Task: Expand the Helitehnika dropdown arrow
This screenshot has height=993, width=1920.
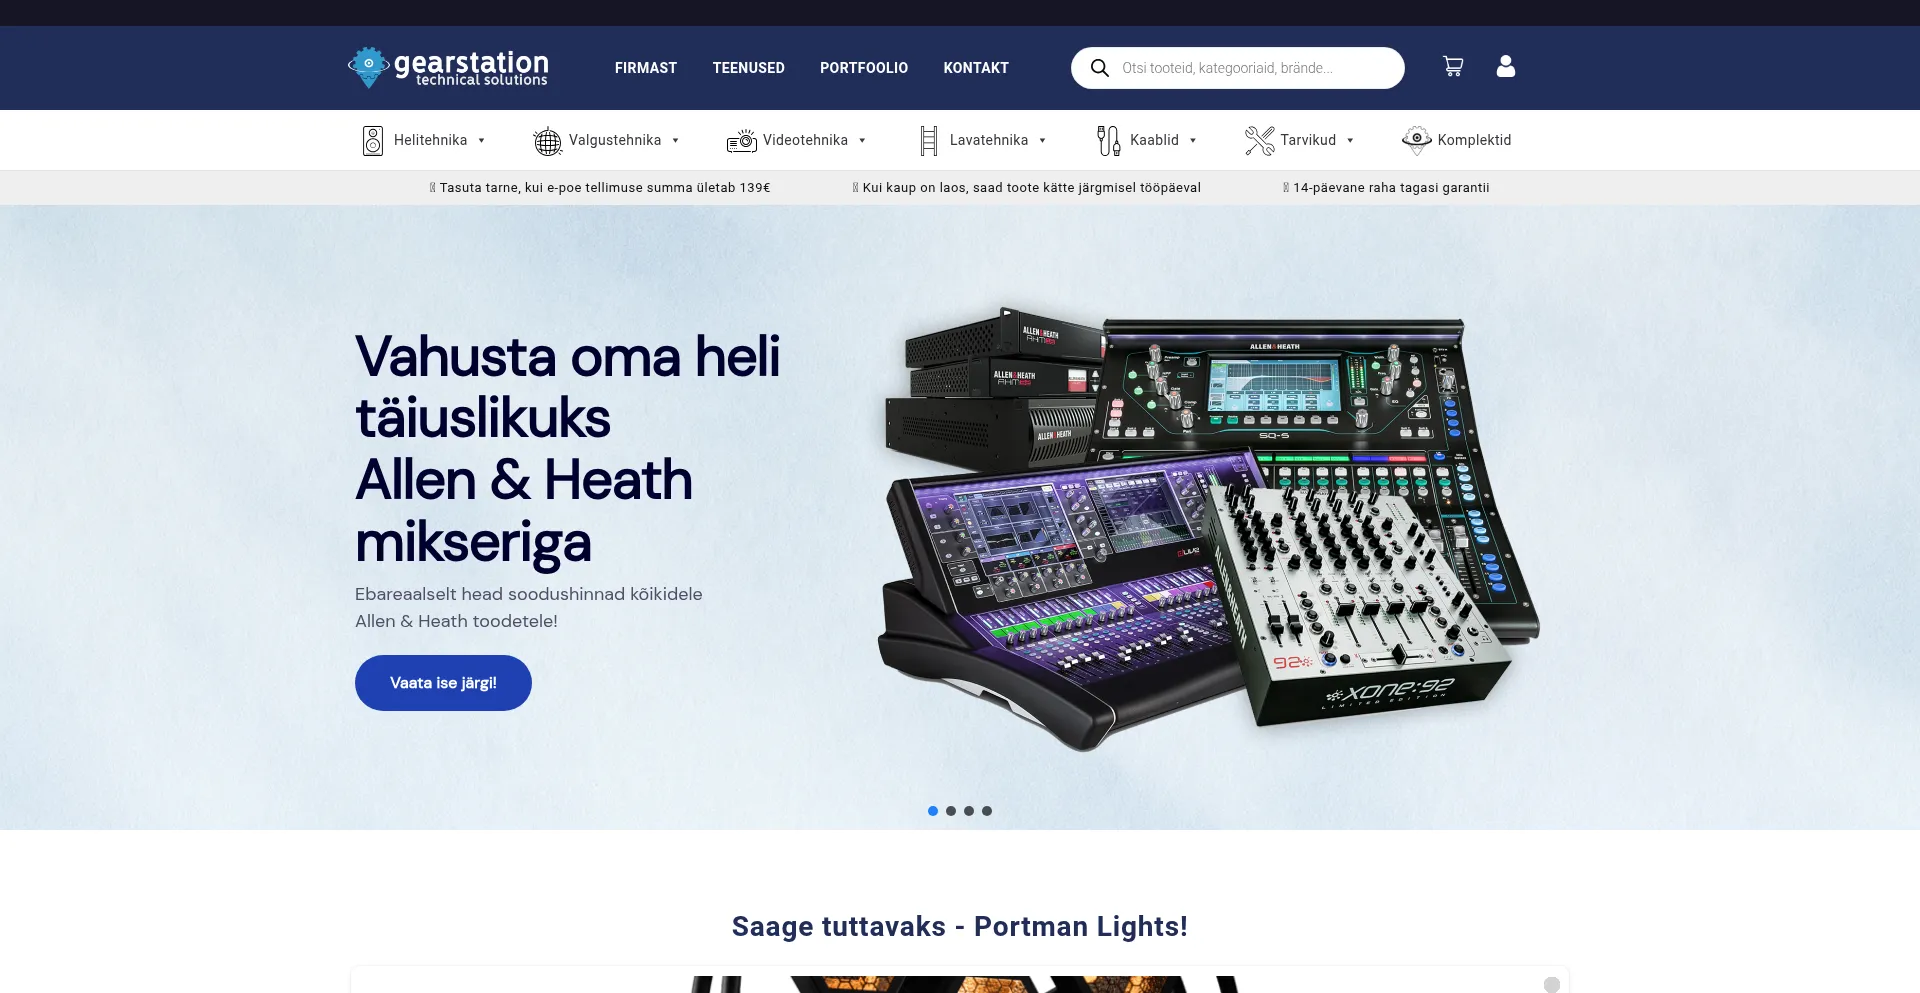Action: pos(482,141)
